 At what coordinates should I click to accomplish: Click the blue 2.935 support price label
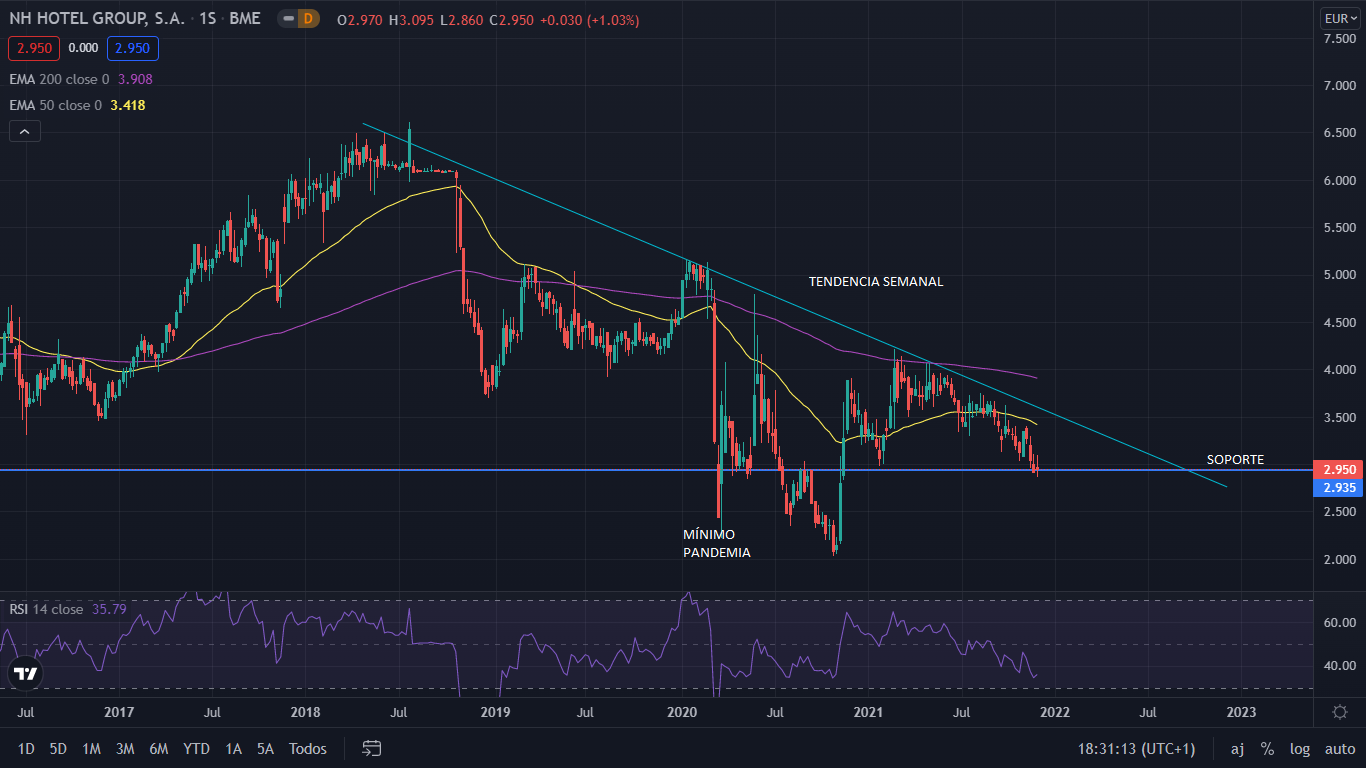point(1338,487)
